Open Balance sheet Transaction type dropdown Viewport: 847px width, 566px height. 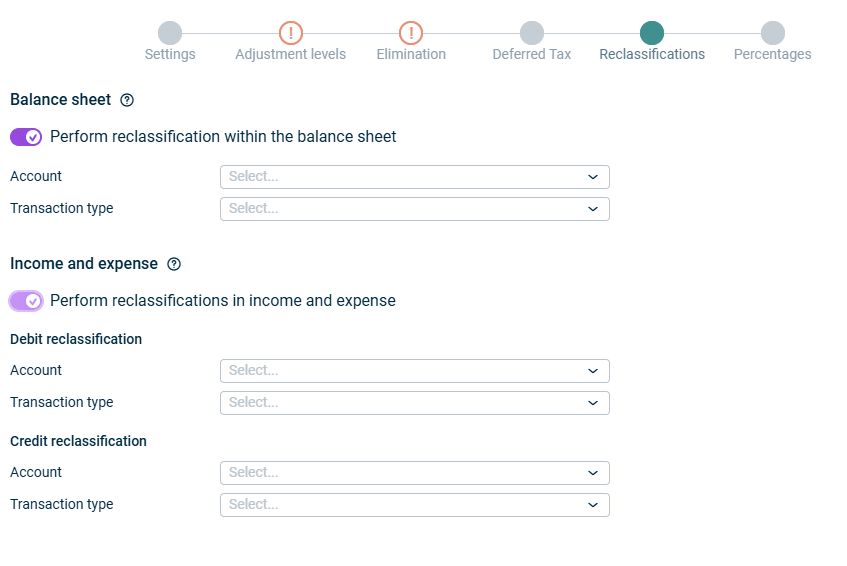tap(414, 209)
